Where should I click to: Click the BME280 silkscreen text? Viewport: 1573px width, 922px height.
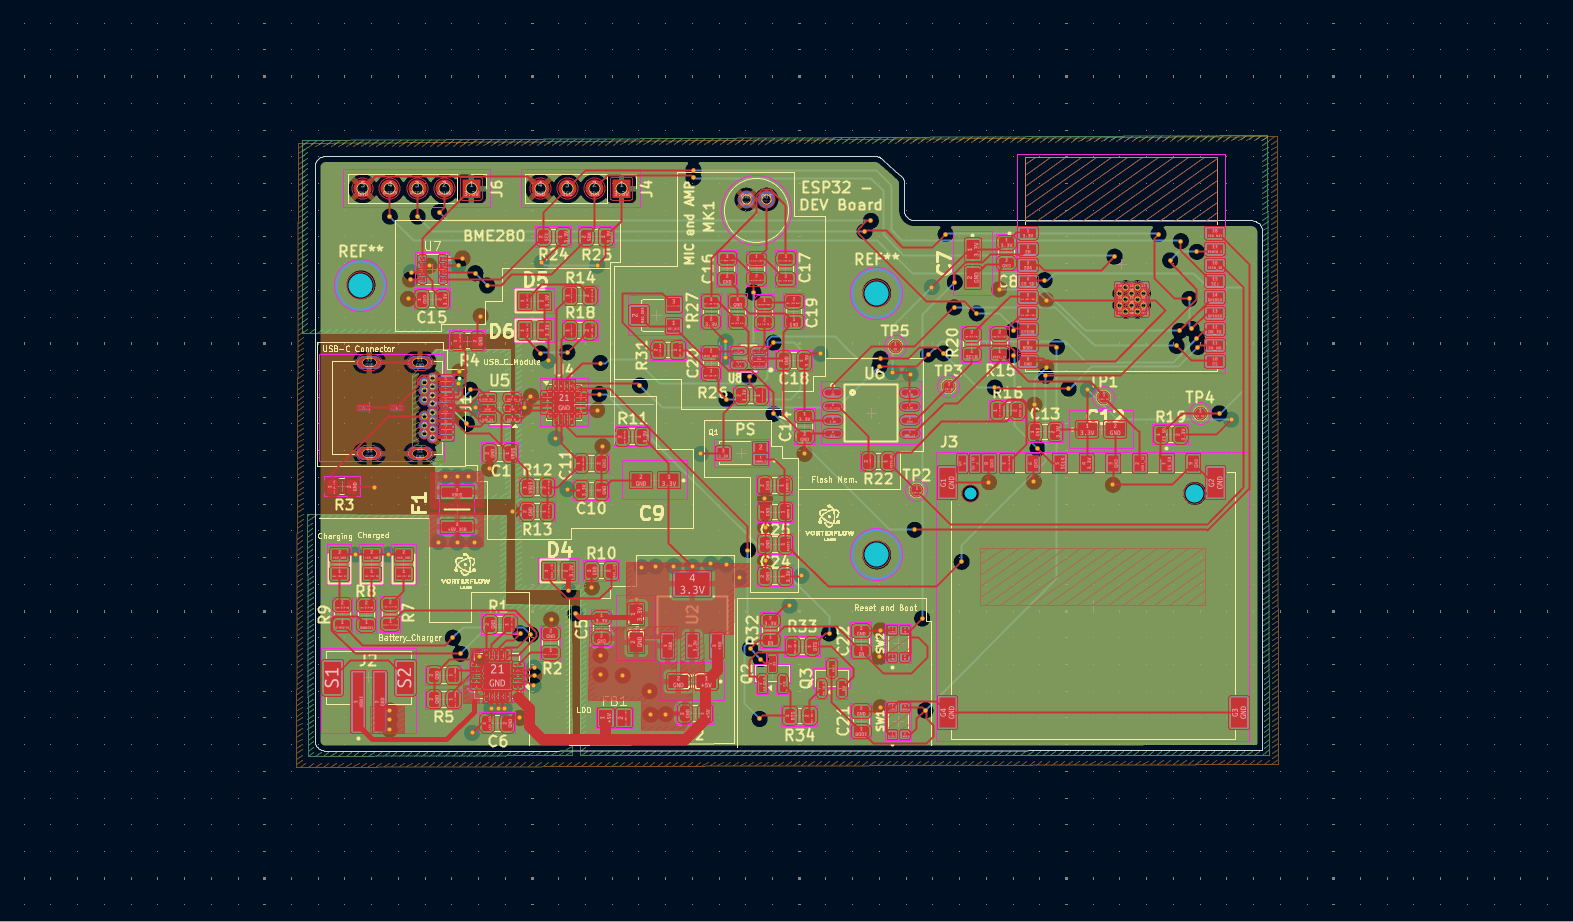(494, 236)
